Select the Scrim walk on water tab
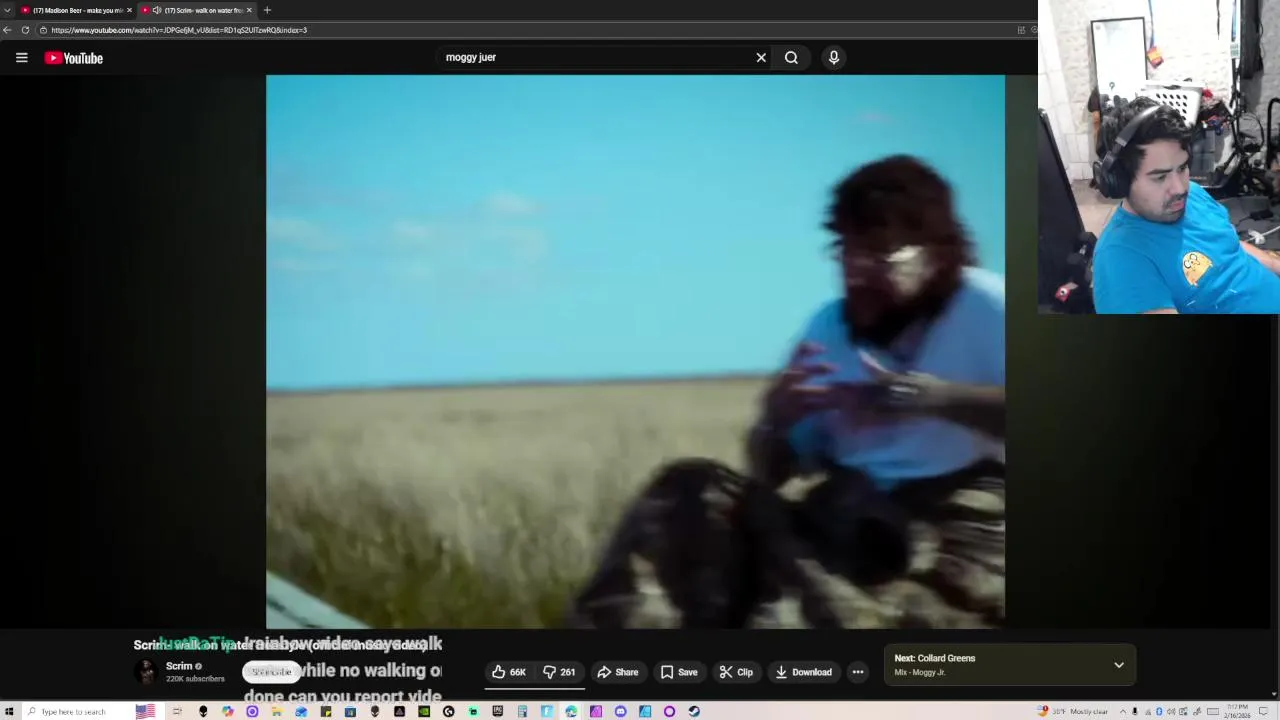The image size is (1280, 720). [196, 10]
